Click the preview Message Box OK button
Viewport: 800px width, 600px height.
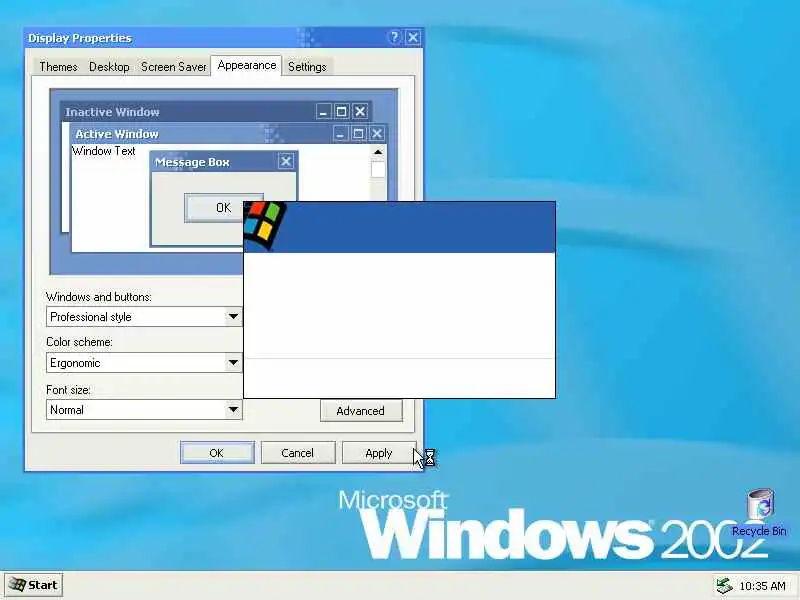coord(223,208)
